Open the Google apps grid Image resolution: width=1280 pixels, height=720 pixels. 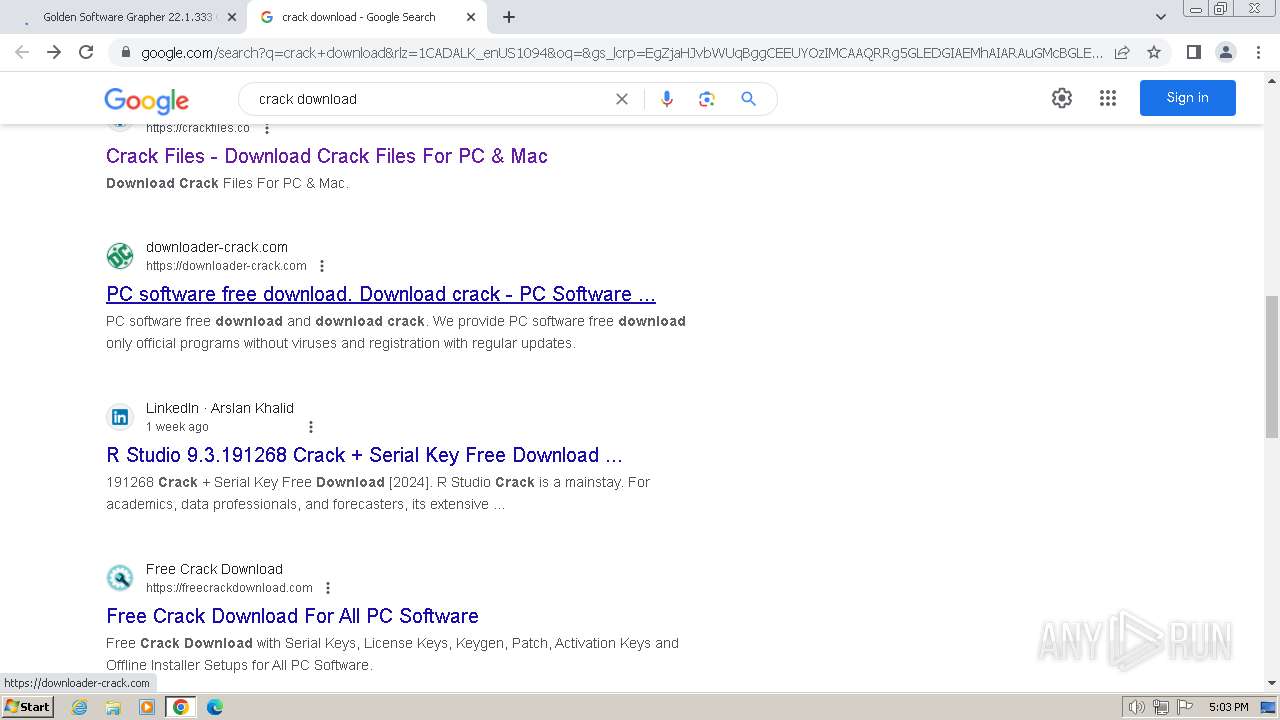coord(1108,98)
